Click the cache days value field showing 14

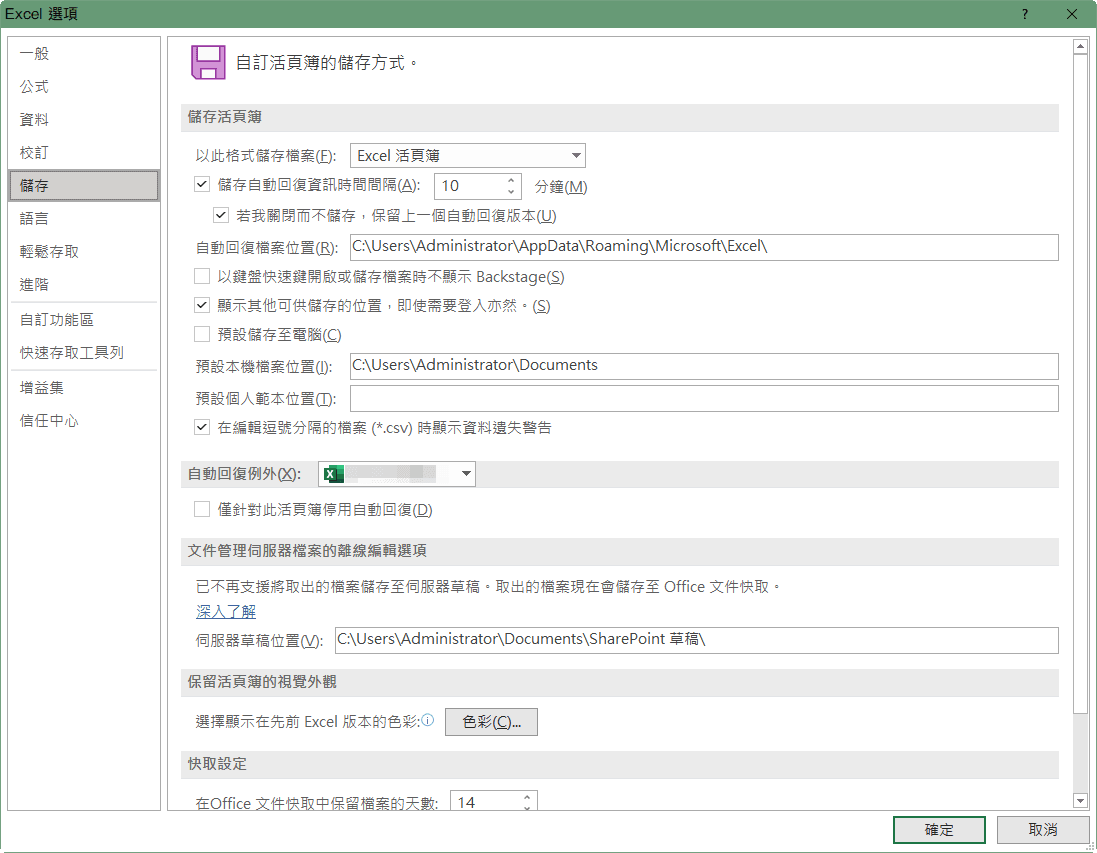pos(485,802)
